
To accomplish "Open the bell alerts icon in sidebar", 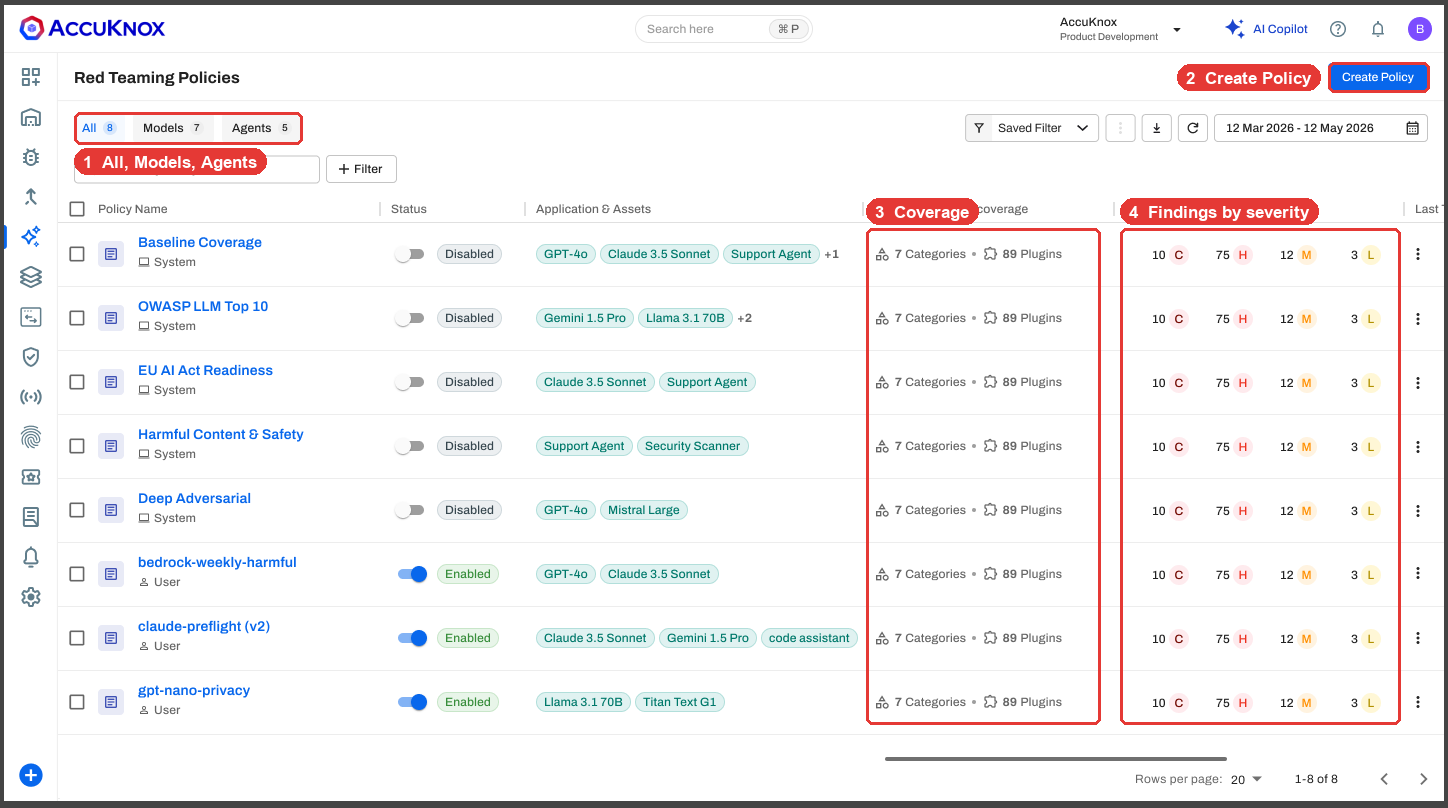I will [x=31, y=557].
